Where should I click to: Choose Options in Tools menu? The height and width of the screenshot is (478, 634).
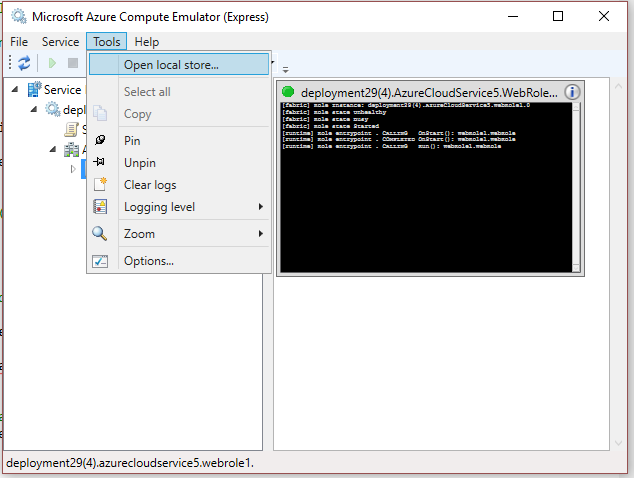coord(179,261)
